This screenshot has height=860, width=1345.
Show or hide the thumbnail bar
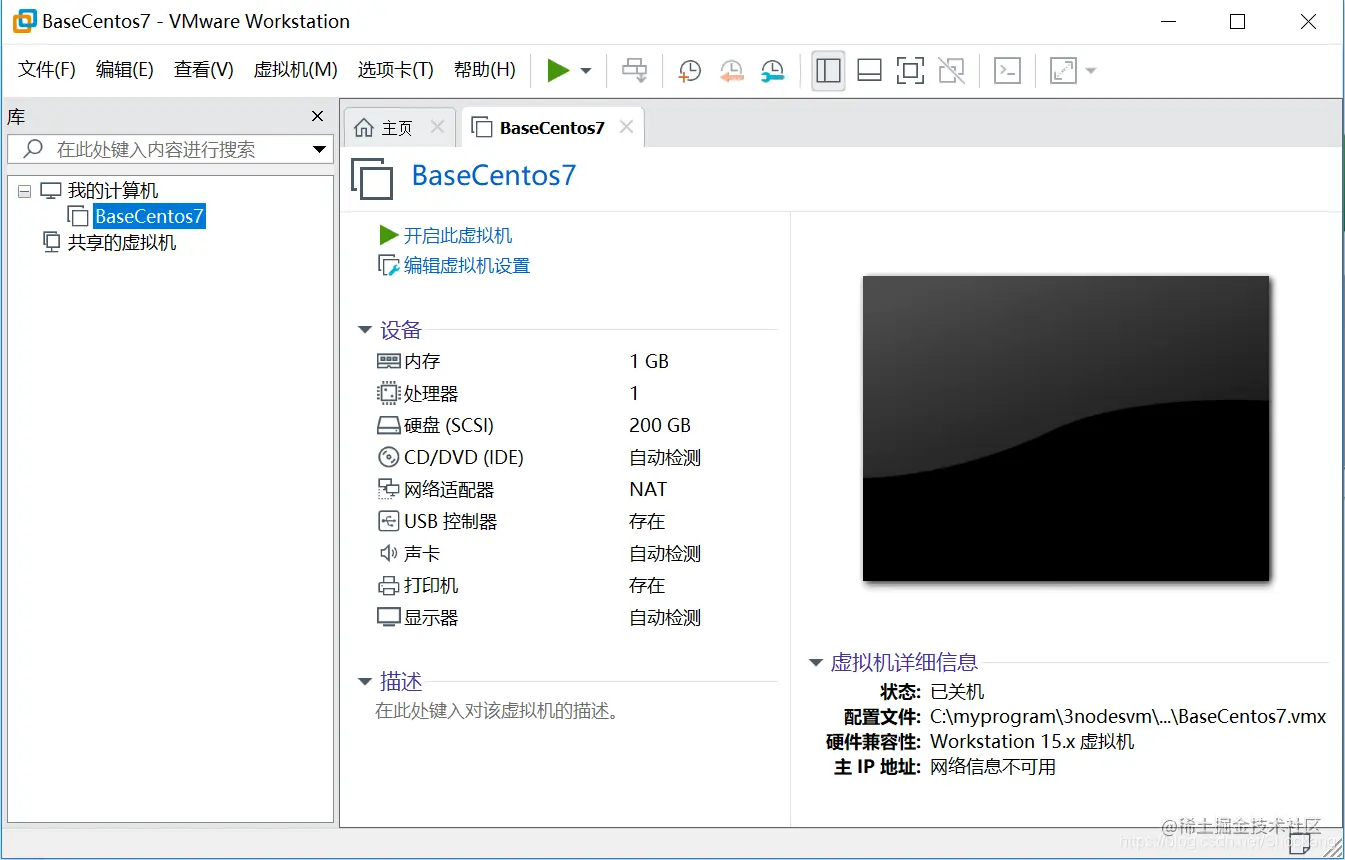(x=868, y=70)
